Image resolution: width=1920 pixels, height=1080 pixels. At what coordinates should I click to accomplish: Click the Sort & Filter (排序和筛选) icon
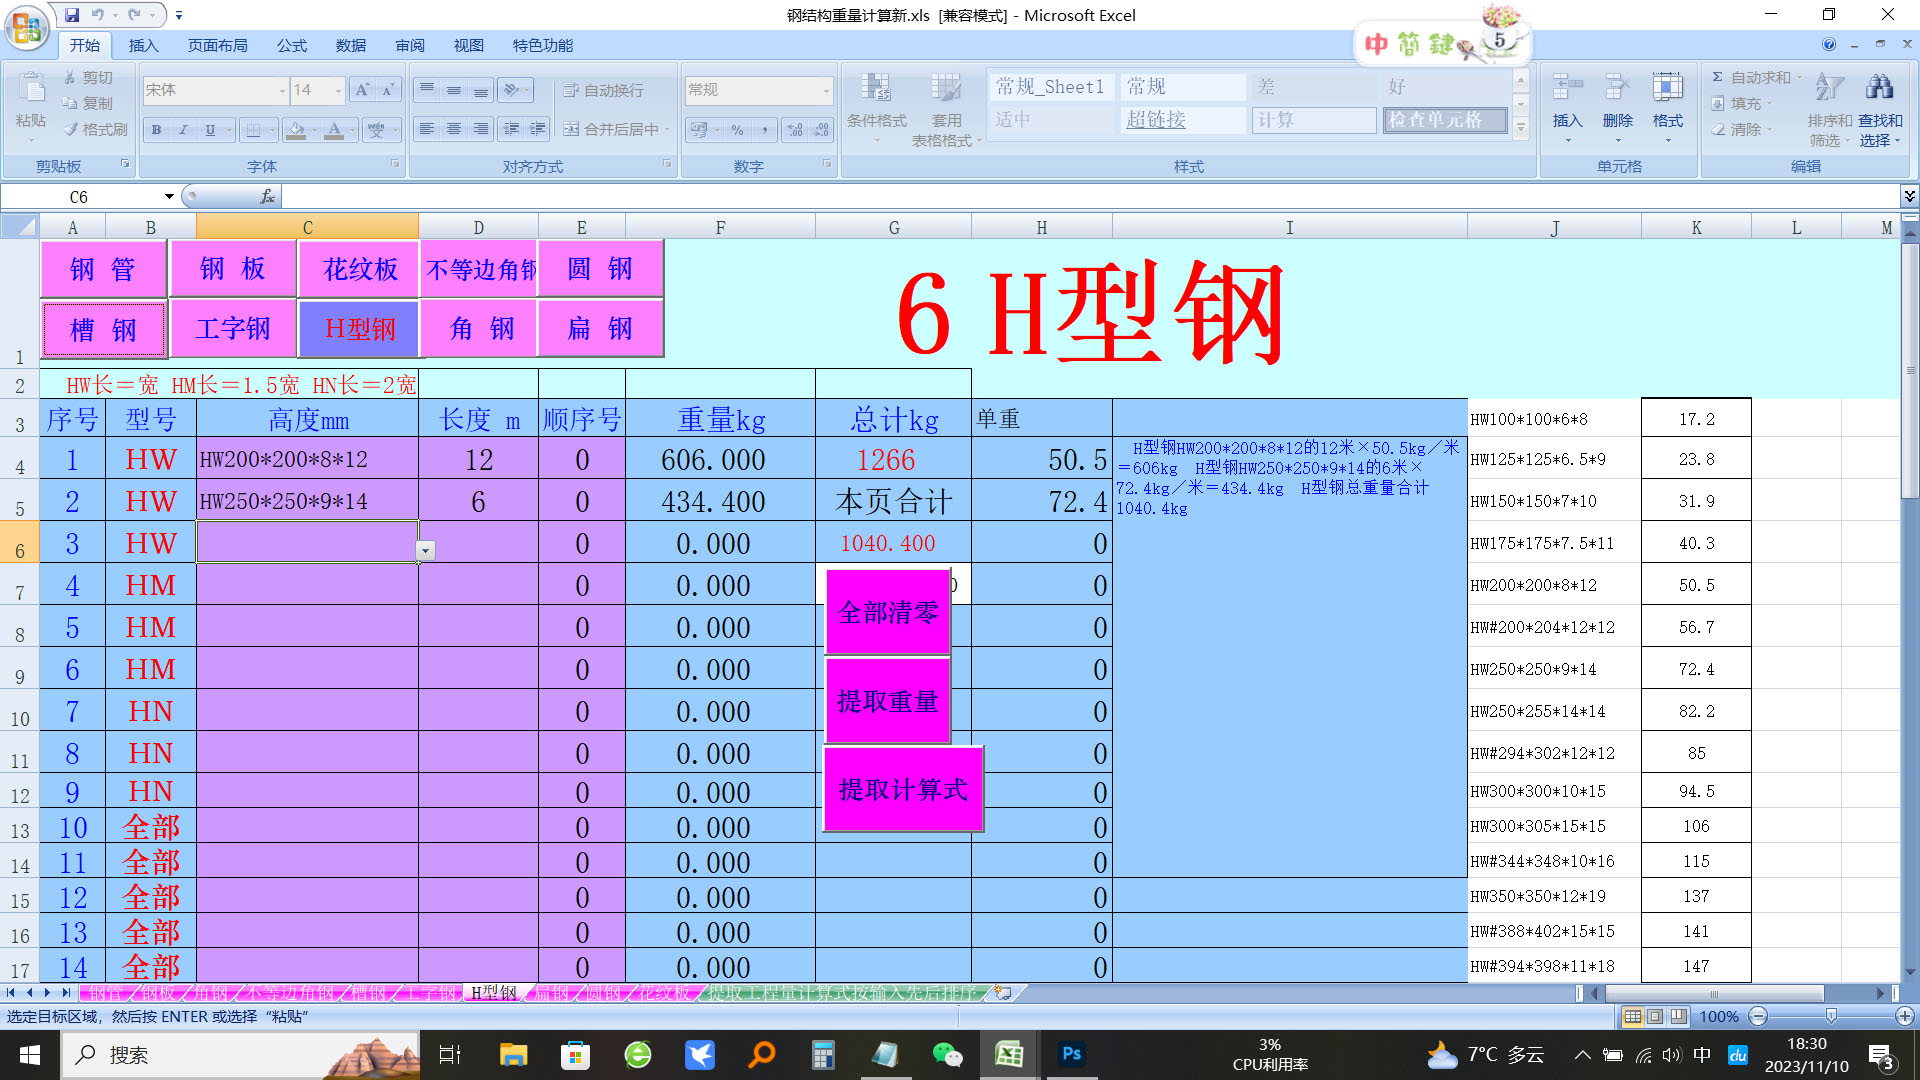[x=1830, y=88]
